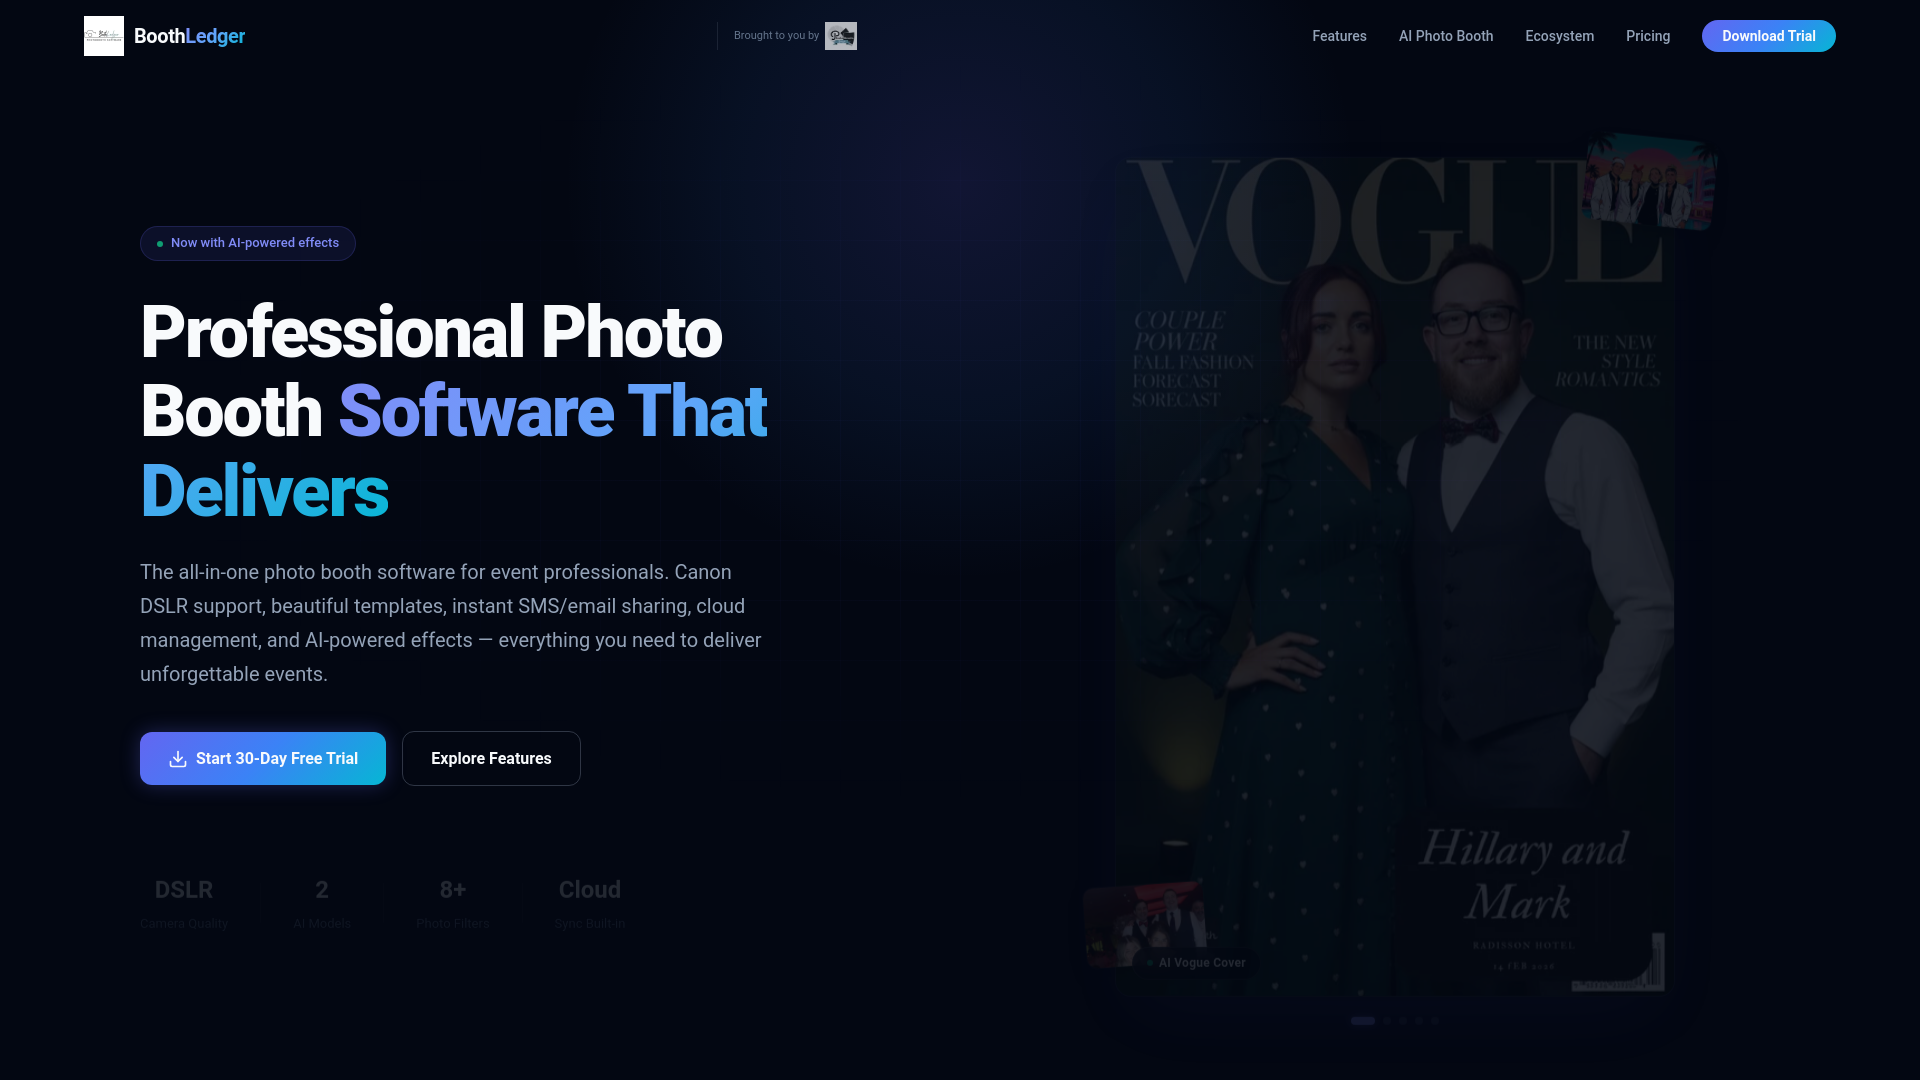Click the BoothLedger logo image
Image resolution: width=1920 pixels, height=1080 pixels.
click(104, 36)
